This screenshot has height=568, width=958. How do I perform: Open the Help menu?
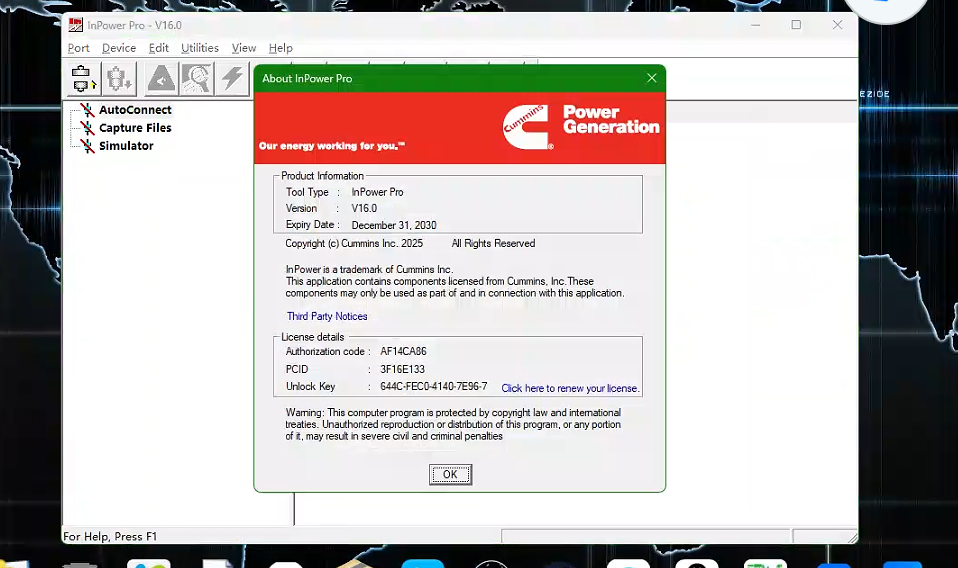pyautogui.click(x=281, y=48)
